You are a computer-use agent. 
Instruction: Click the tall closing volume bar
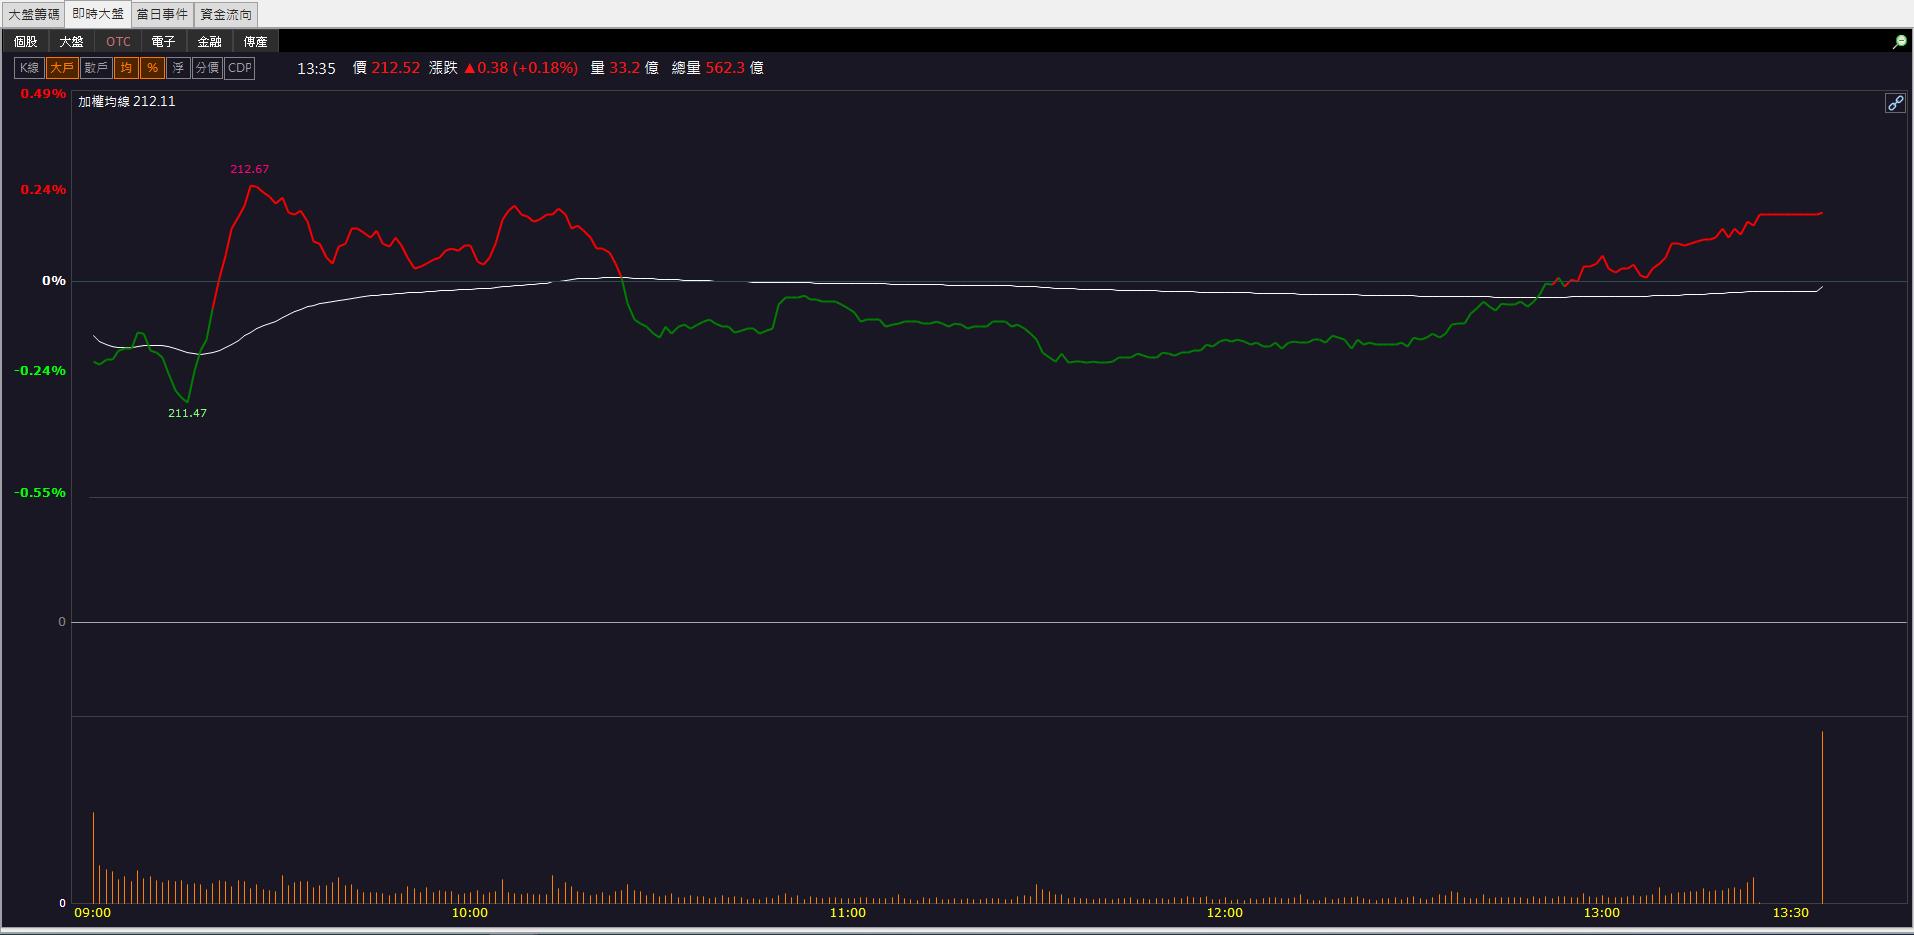click(x=1822, y=817)
